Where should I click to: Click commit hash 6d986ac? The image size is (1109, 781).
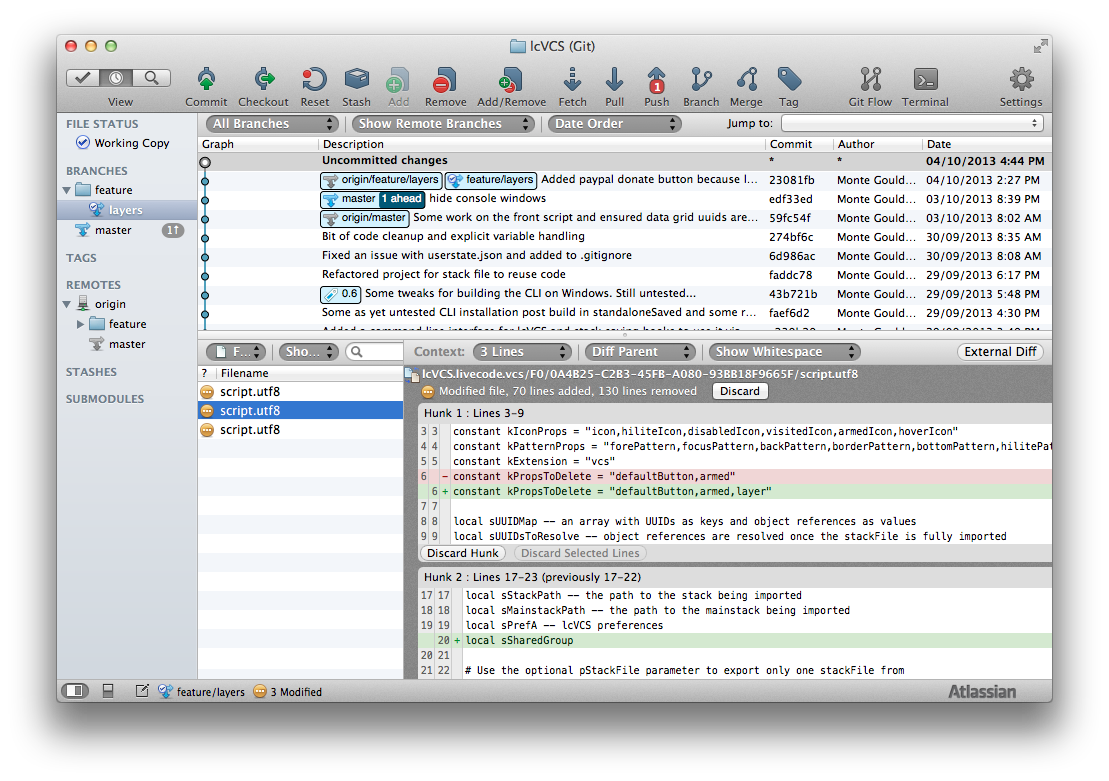coord(792,256)
